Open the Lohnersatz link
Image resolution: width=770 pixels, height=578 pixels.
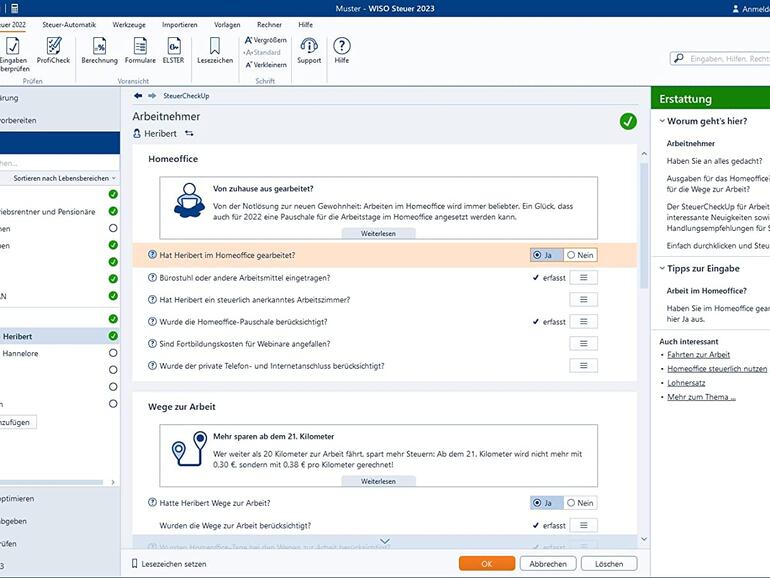pyautogui.click(x=686, y=383)
